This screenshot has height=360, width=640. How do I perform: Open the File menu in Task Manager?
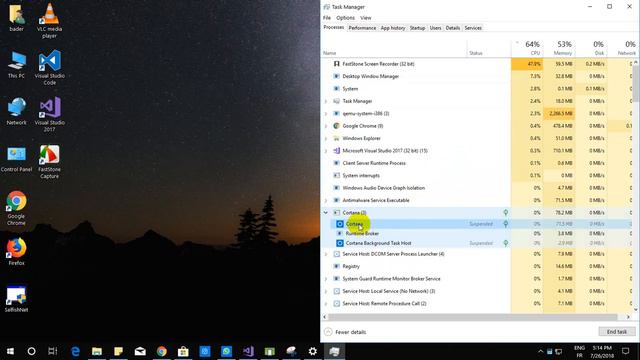[x=327, y=18]
